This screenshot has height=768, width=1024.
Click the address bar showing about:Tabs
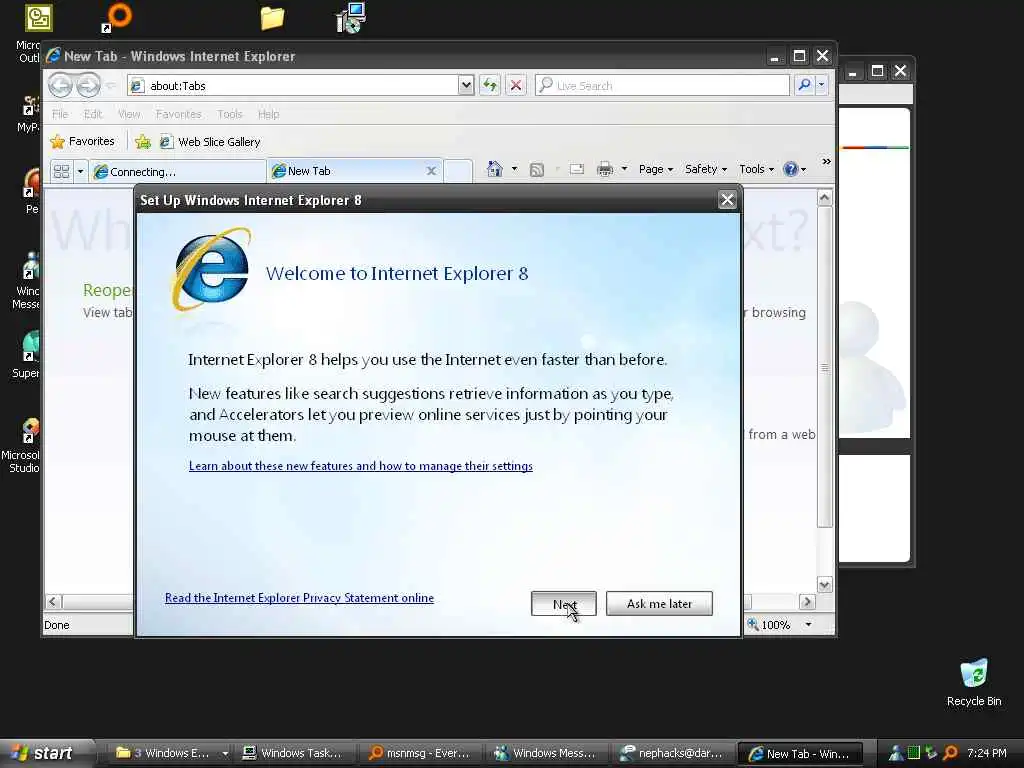pos(294,86)
